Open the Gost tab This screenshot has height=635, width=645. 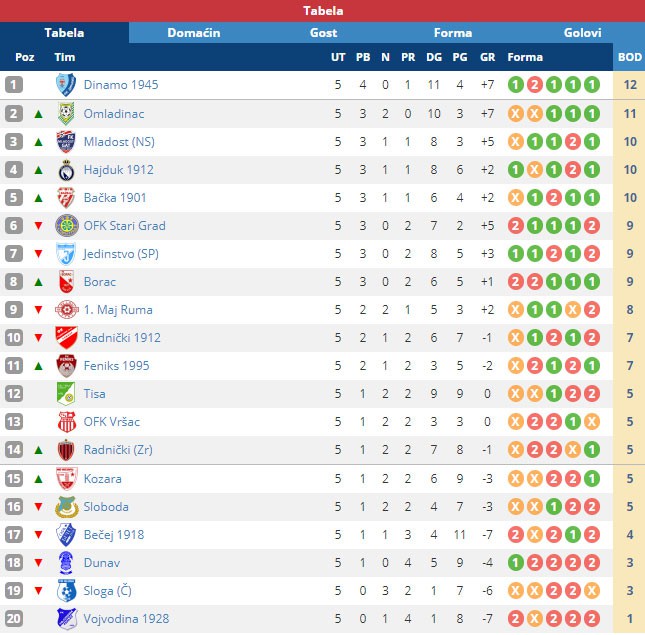tap(323, 33)
